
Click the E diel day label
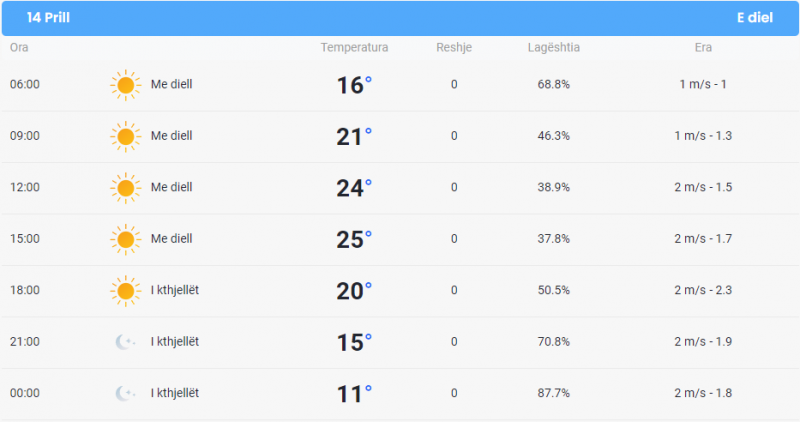[x=755, y=17]
